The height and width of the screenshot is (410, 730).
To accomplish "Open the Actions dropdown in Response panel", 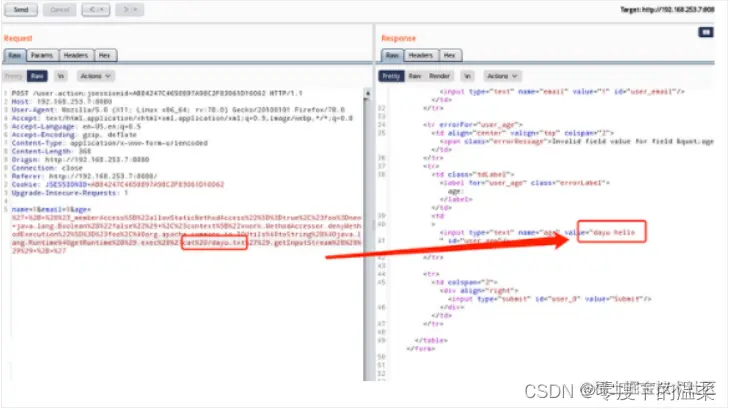I will coord(502,76).
